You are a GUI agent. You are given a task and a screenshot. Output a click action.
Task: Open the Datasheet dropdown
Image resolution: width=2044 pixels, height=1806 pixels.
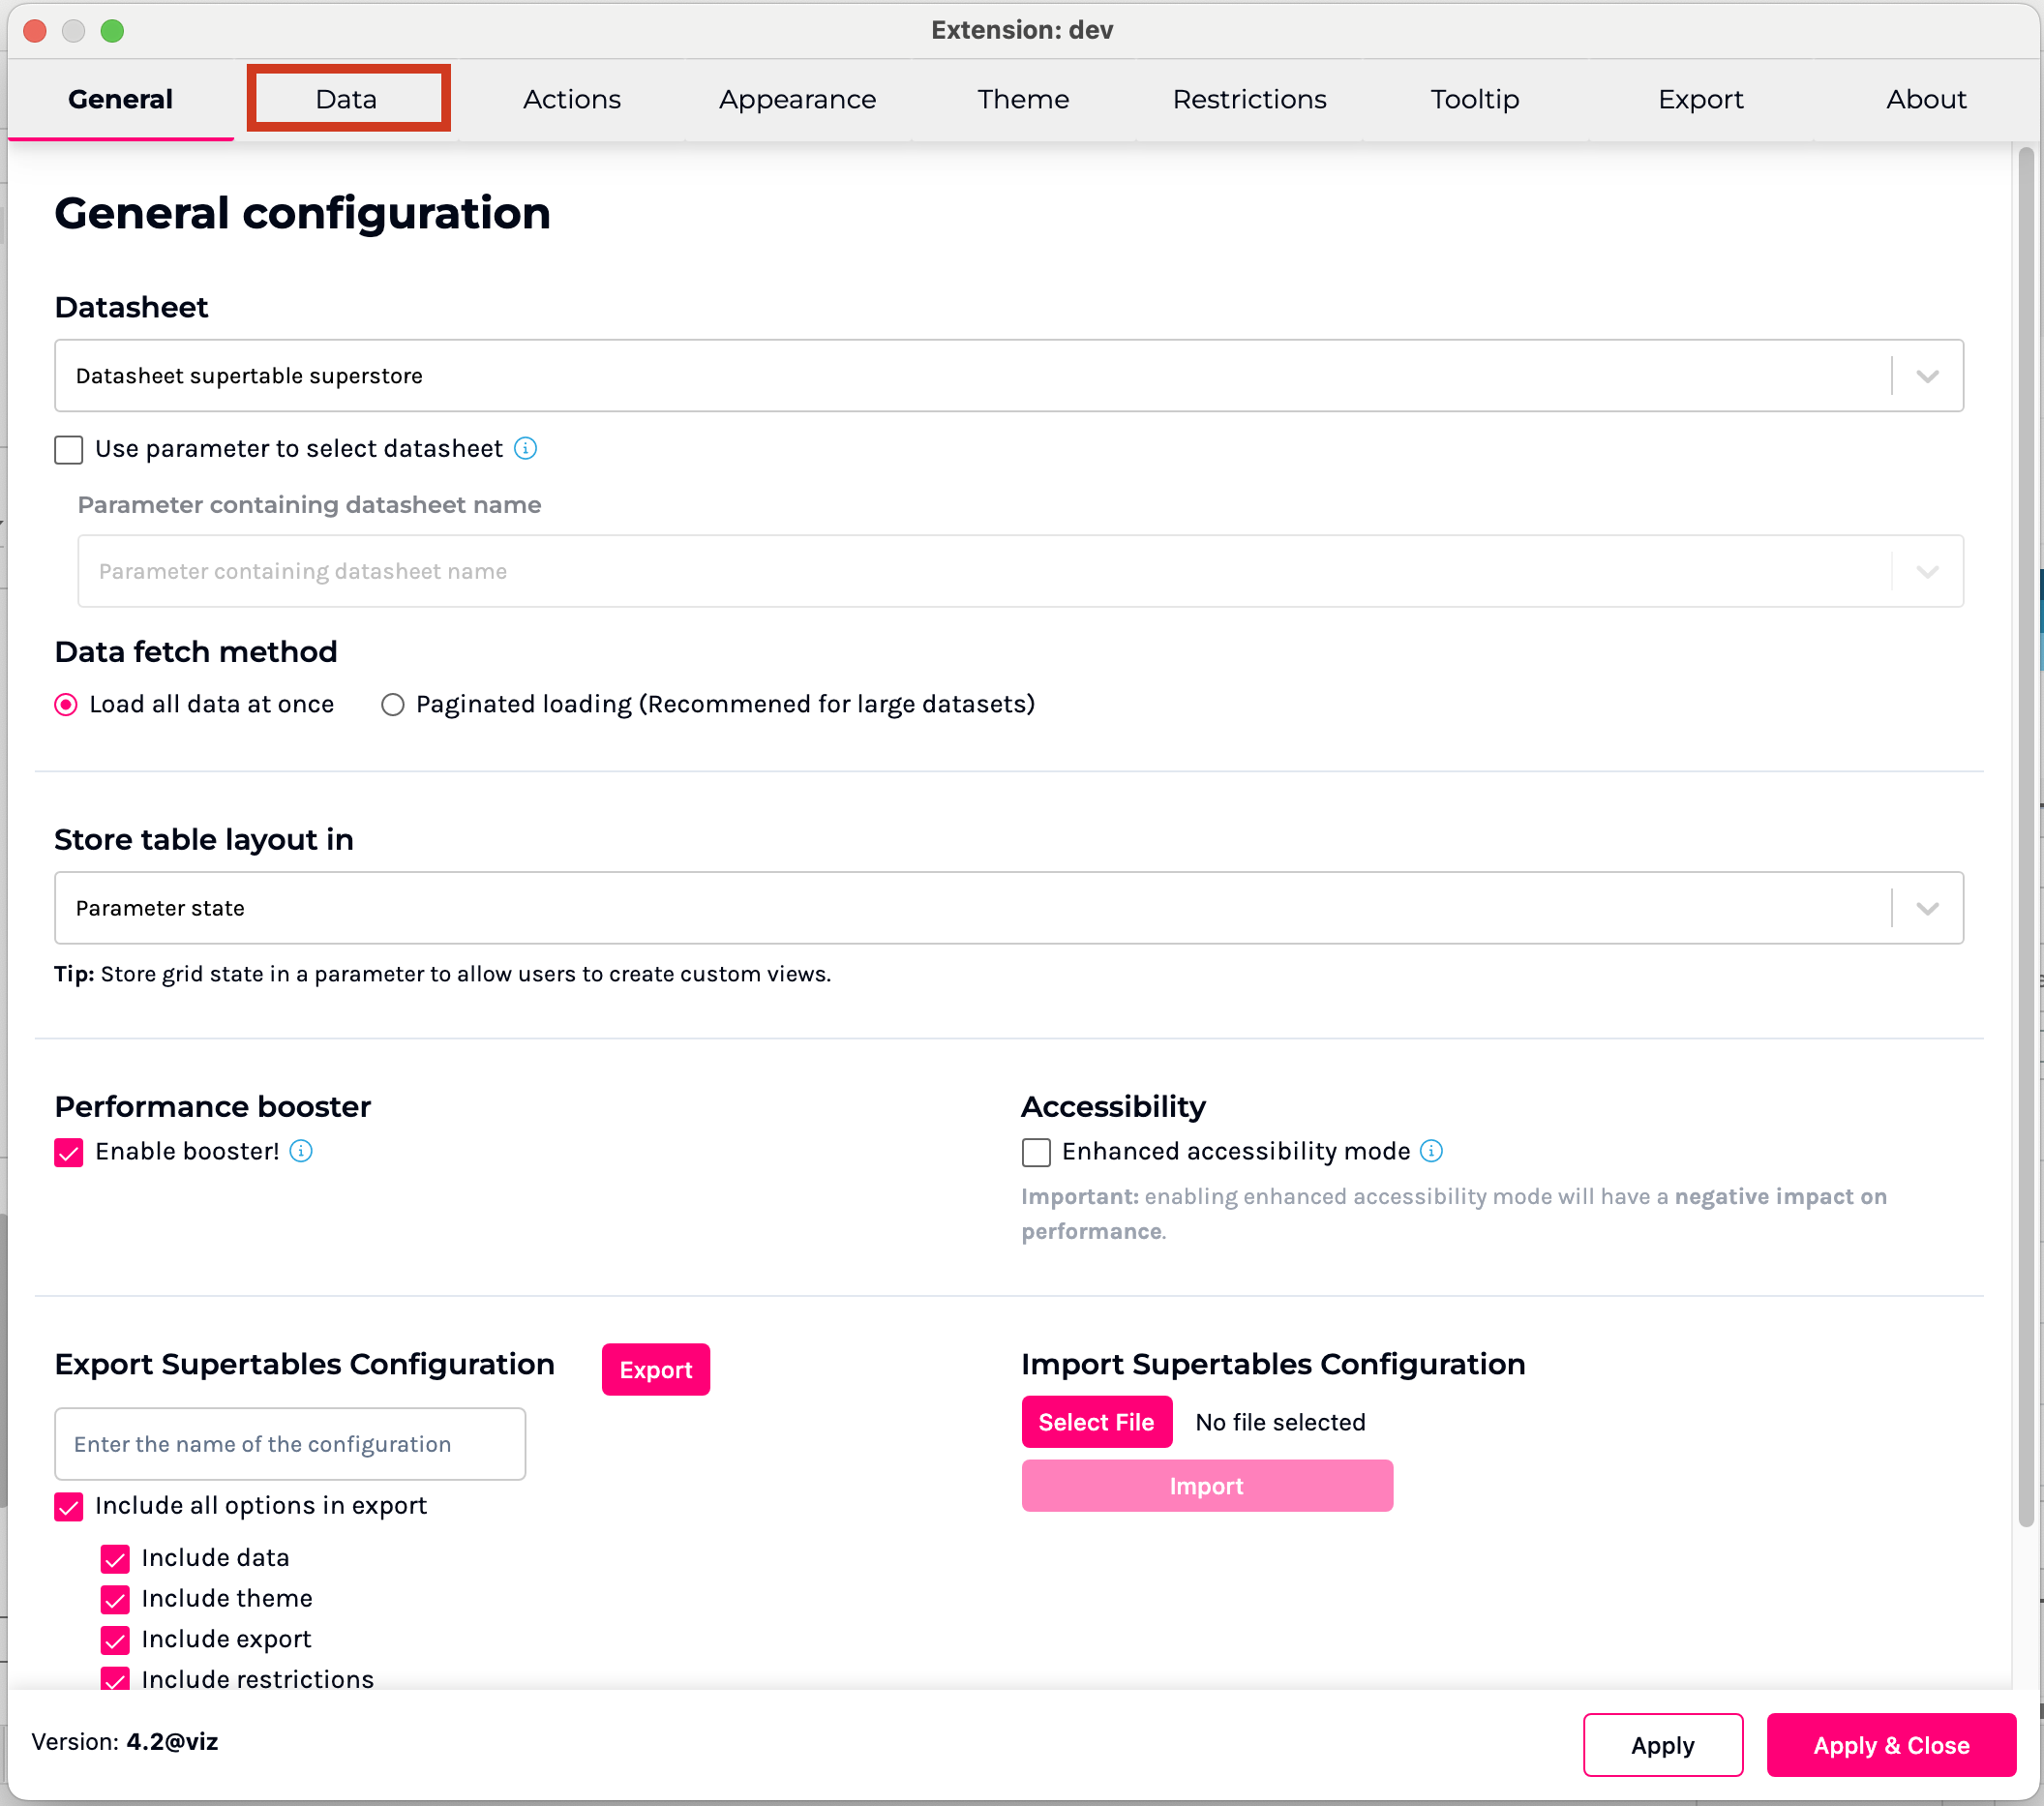tap(1008, 376)
